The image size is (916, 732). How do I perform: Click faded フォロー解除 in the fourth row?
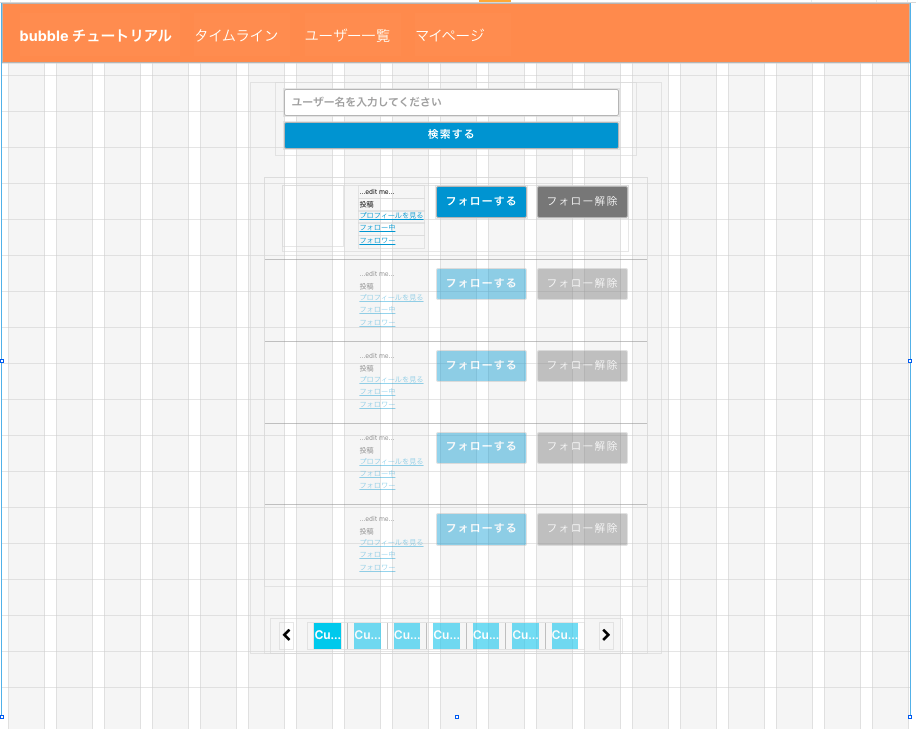[582, 447]
